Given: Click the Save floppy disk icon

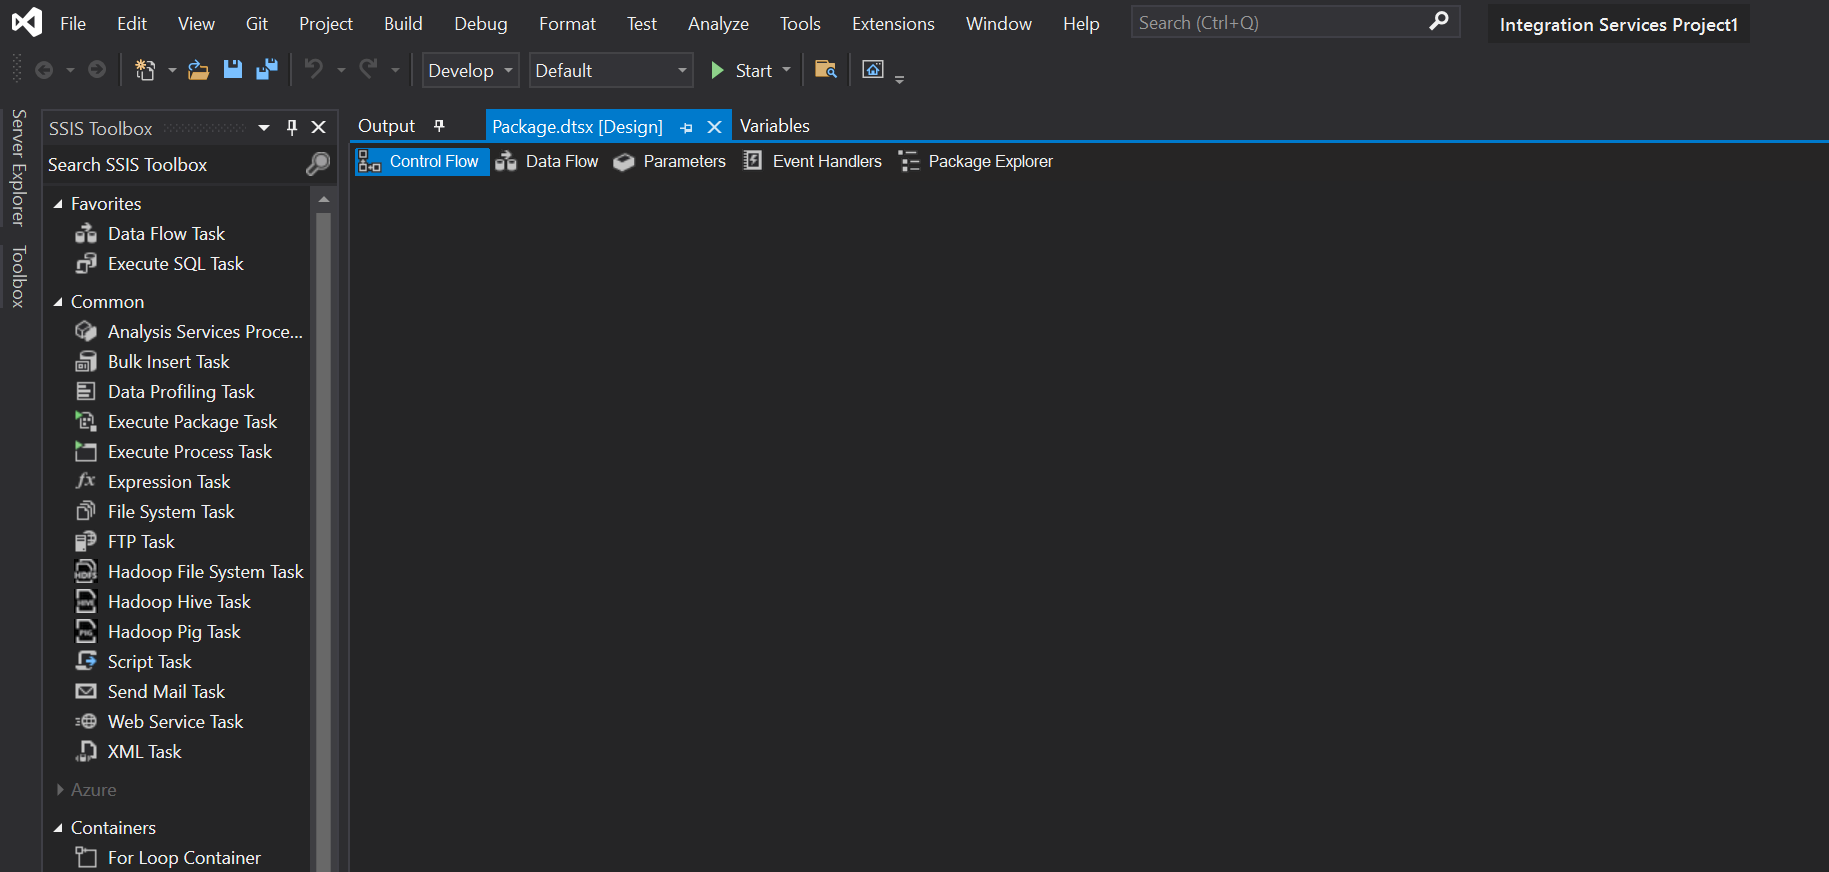Looking at the screenshot, I should [x=233, y=70].
